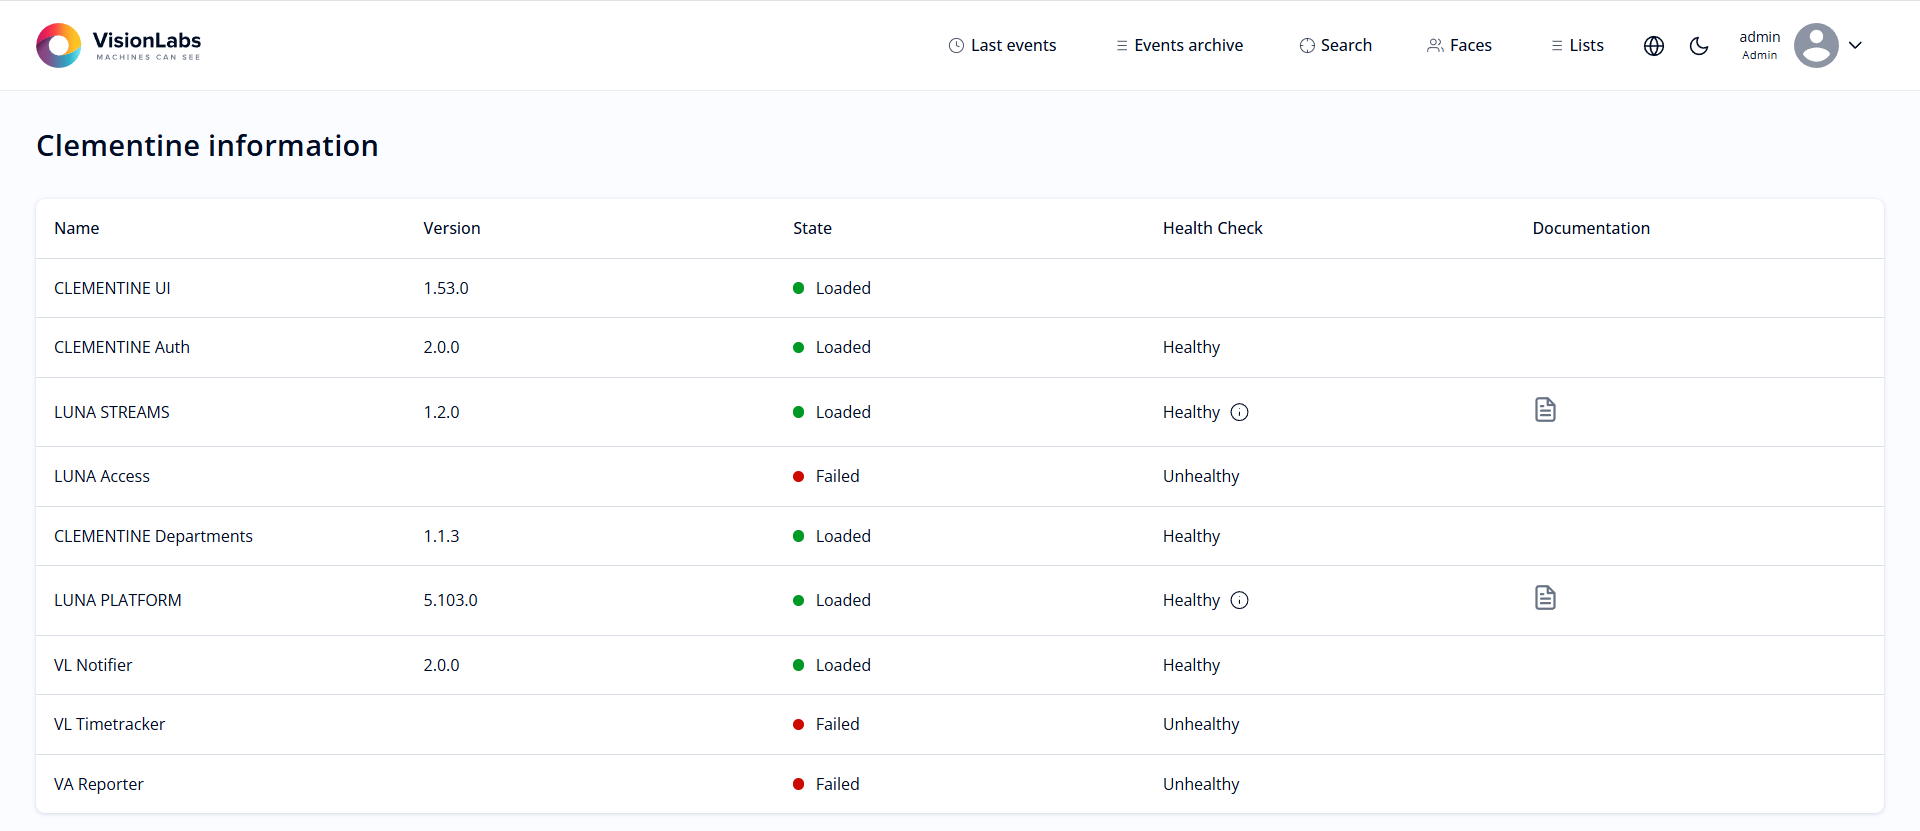Show LUNA PLATFORM health check info icon
This screenshot has height=831, width=1920.
1239,600
